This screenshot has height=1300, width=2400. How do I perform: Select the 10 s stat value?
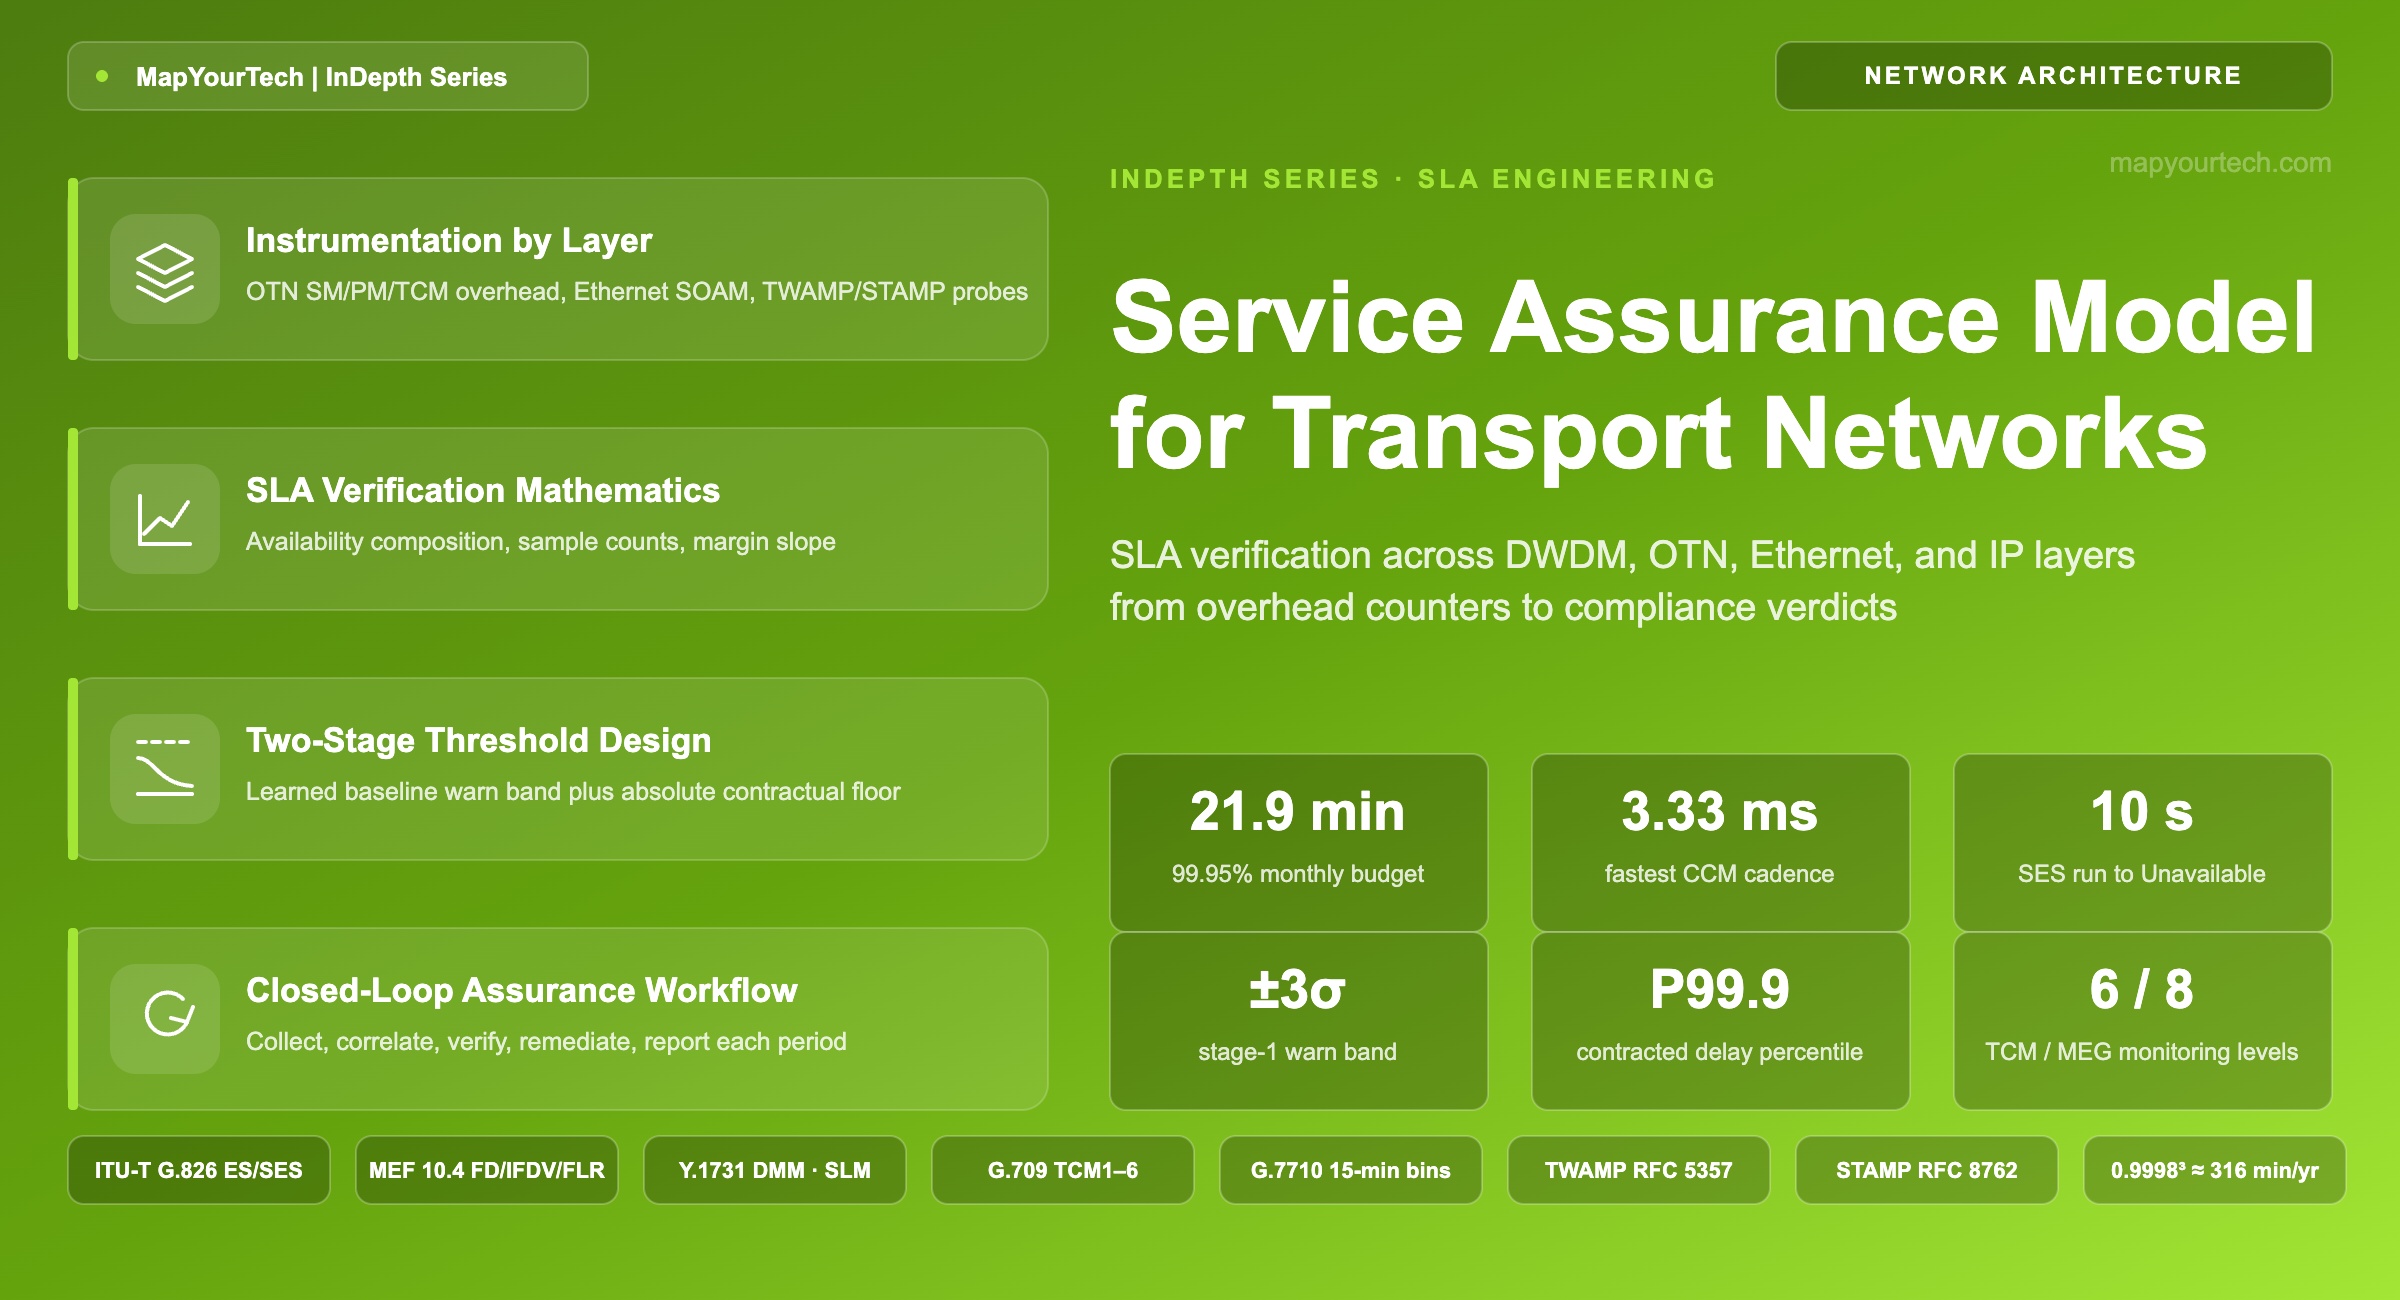(x=2142, y=811)
